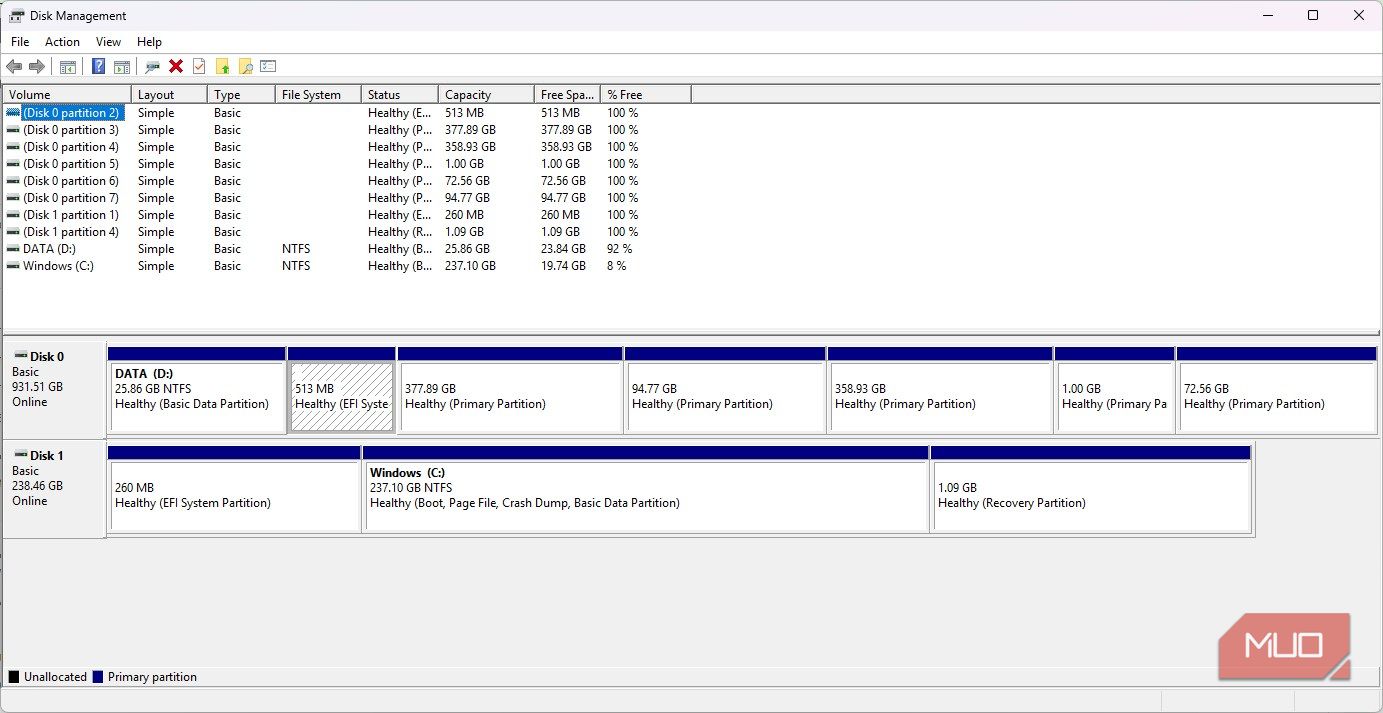
Task: Open the Action menu
Action: [x=62, y=42]
